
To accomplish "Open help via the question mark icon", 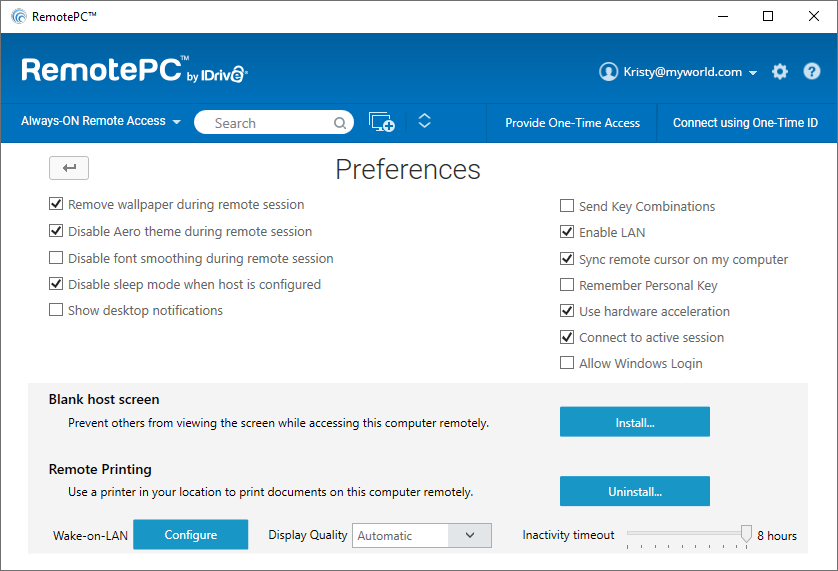I will pos(811,71).
